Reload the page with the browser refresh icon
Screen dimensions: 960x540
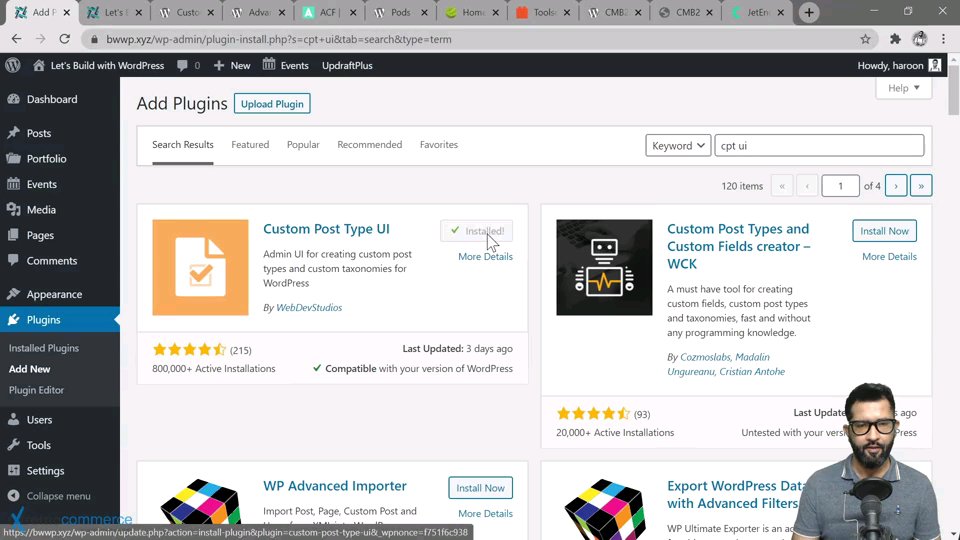click(64, 39)
